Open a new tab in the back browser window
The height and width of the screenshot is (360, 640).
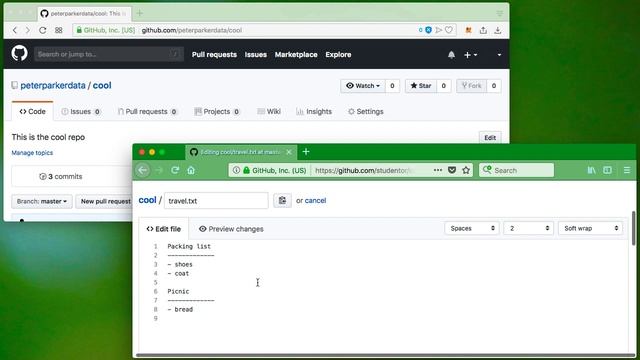(140, 13)
